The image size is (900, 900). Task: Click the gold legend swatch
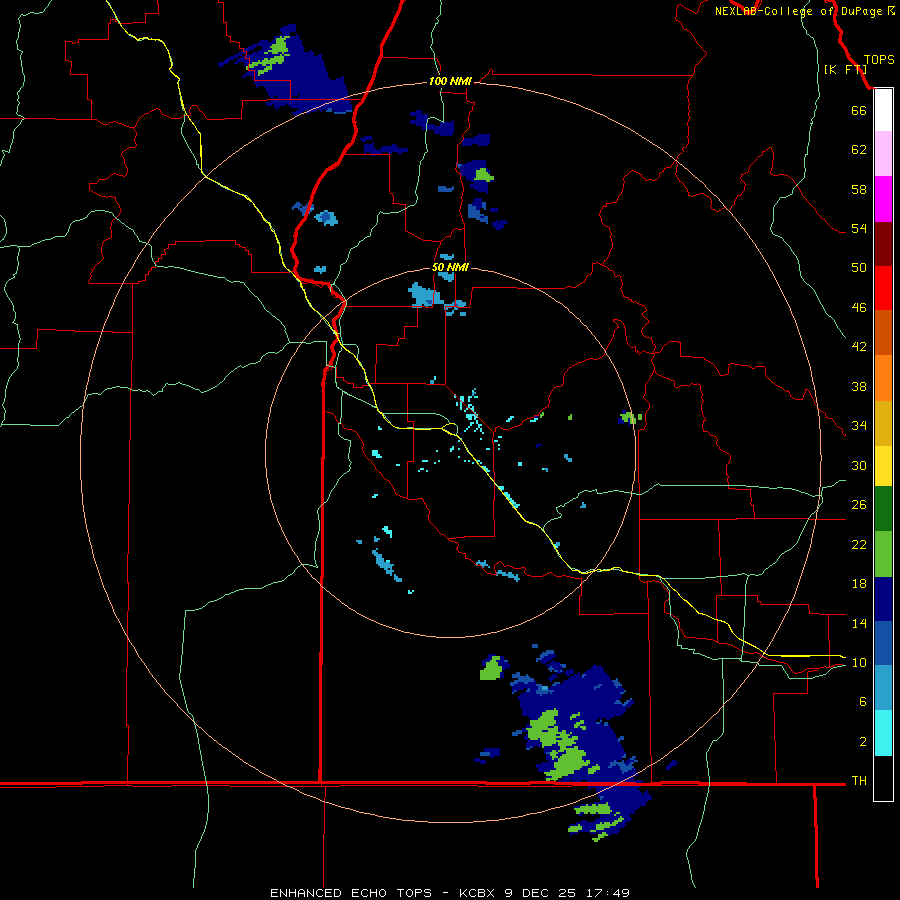click(x=883, y=424)
